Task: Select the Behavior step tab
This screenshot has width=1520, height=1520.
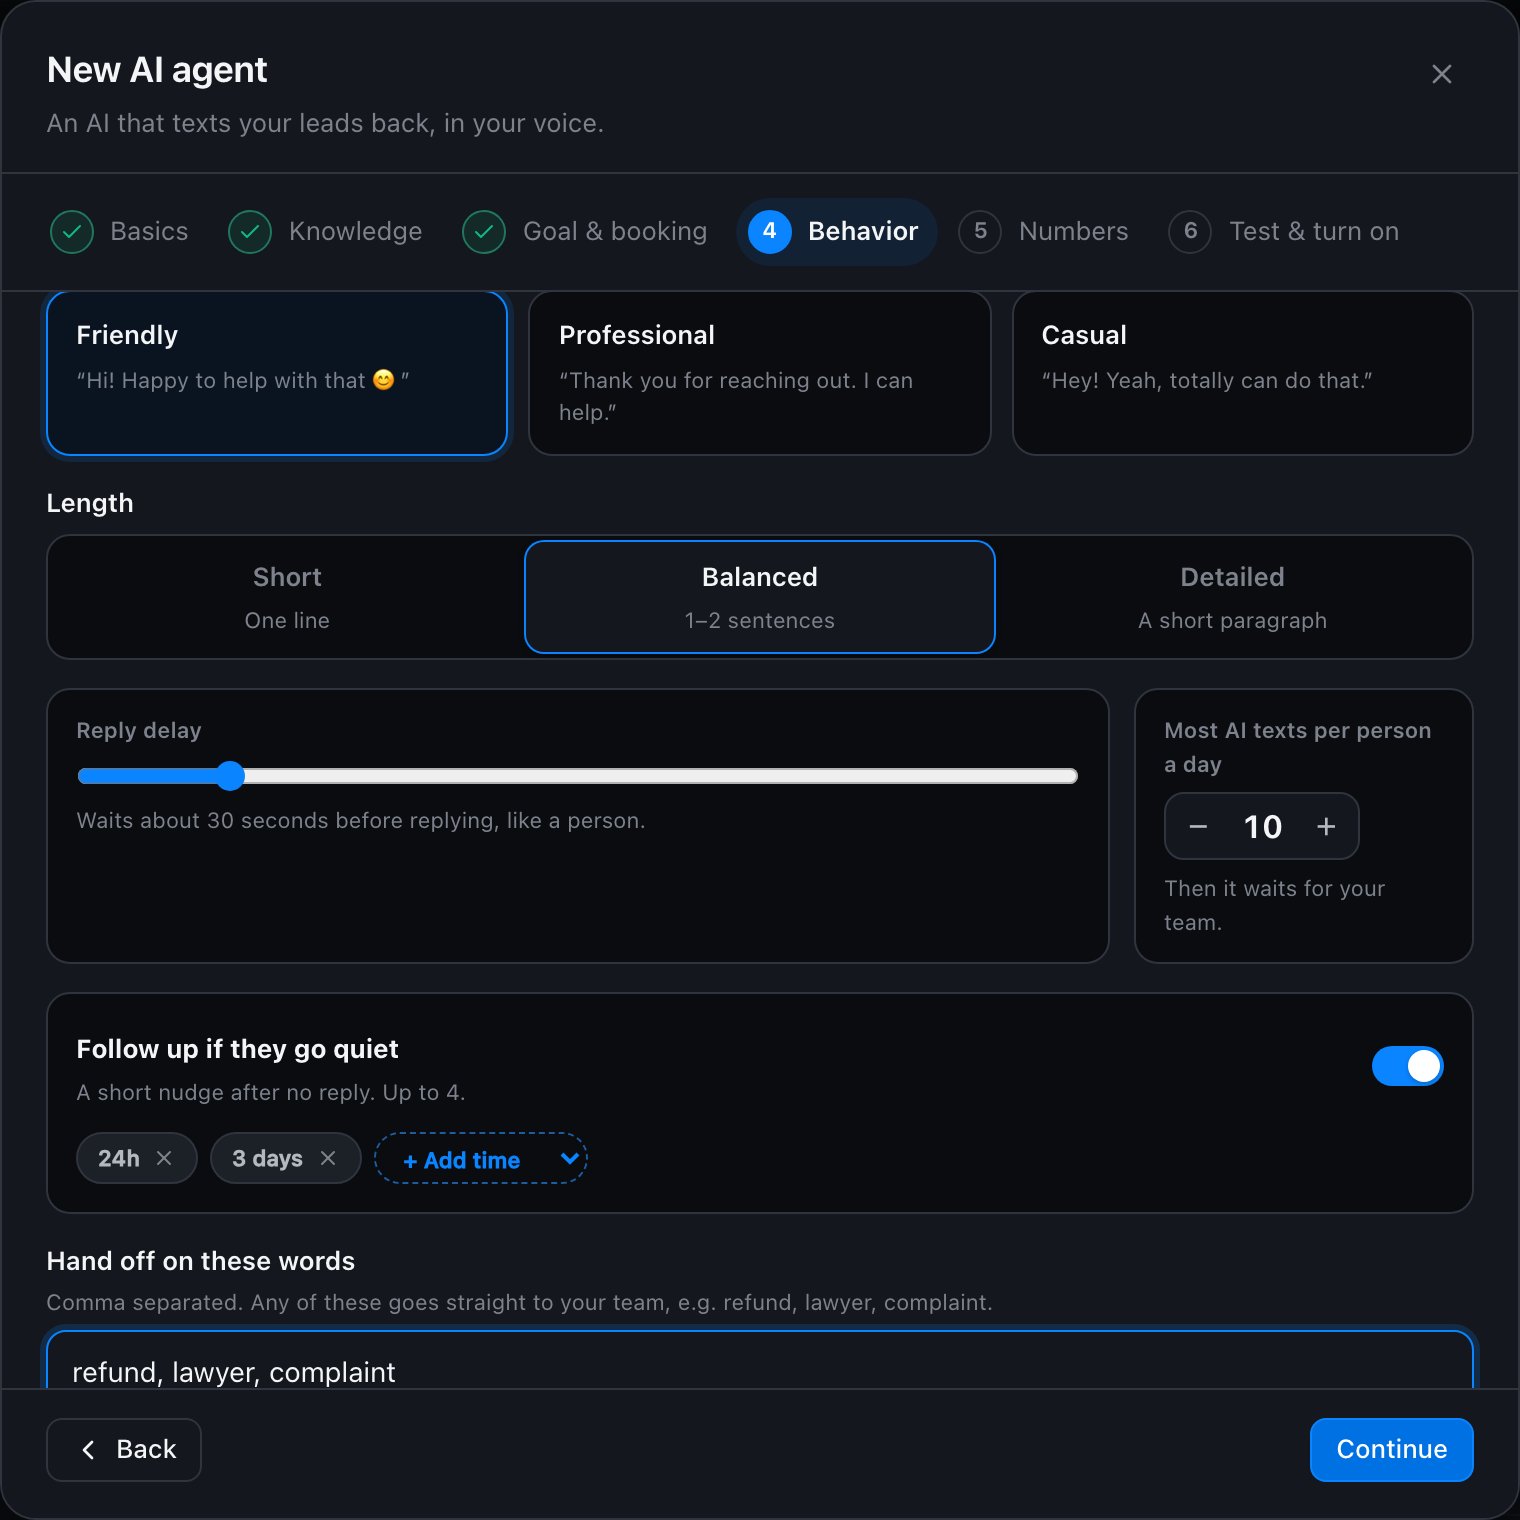Action: 837,232
